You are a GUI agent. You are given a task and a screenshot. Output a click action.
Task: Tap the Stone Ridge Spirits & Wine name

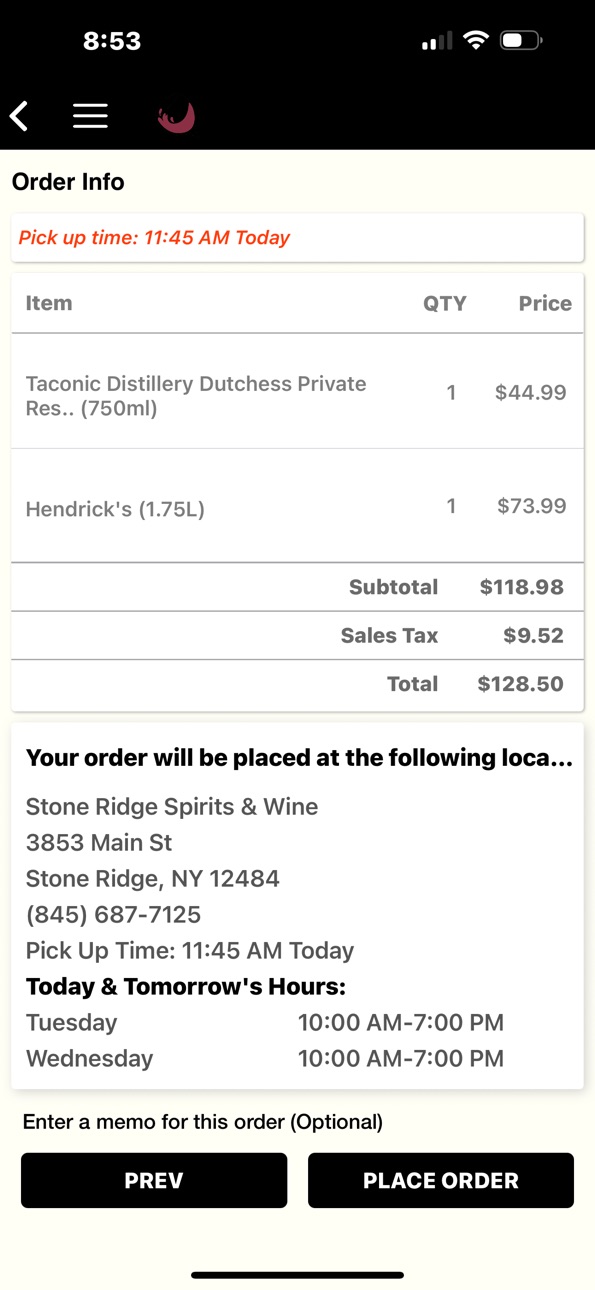tap(172, 806)
